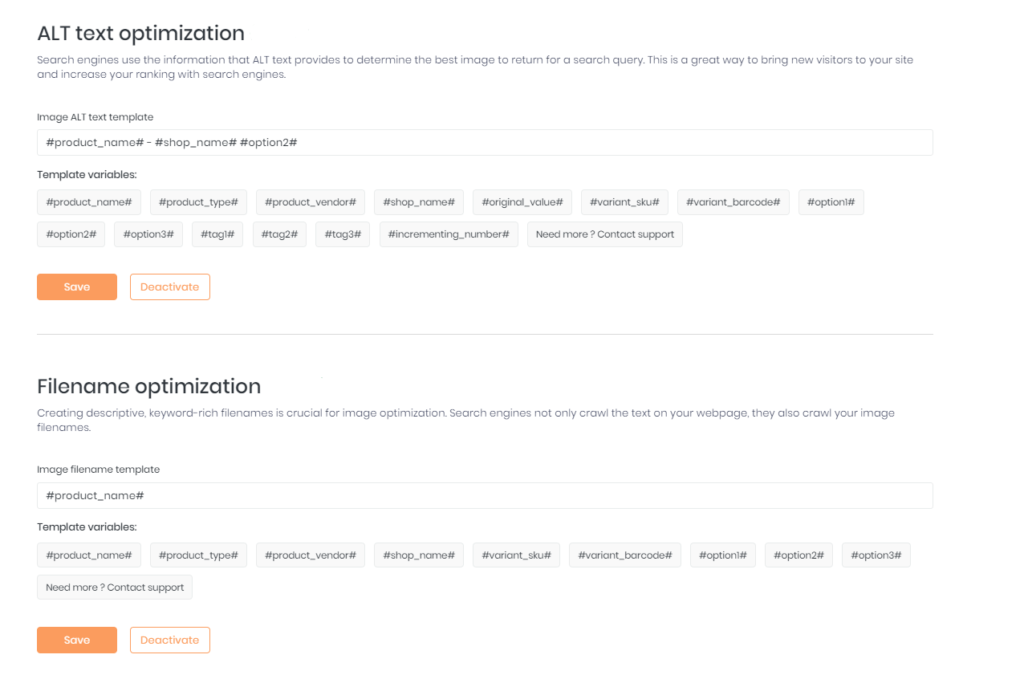Insert #option3# into filename template
The height and width of the screenshot is (679, 1024).
[x=876, y=555]
